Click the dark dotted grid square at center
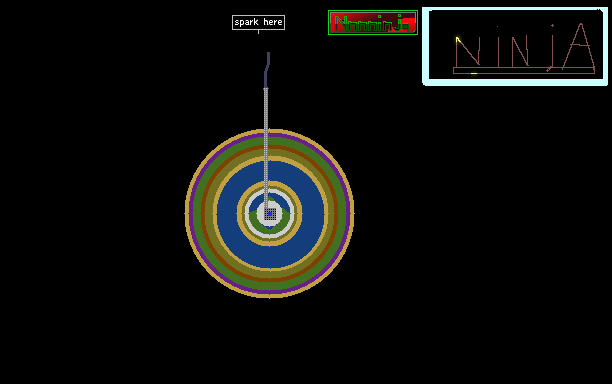612x384 pixels. click(270, 214)
